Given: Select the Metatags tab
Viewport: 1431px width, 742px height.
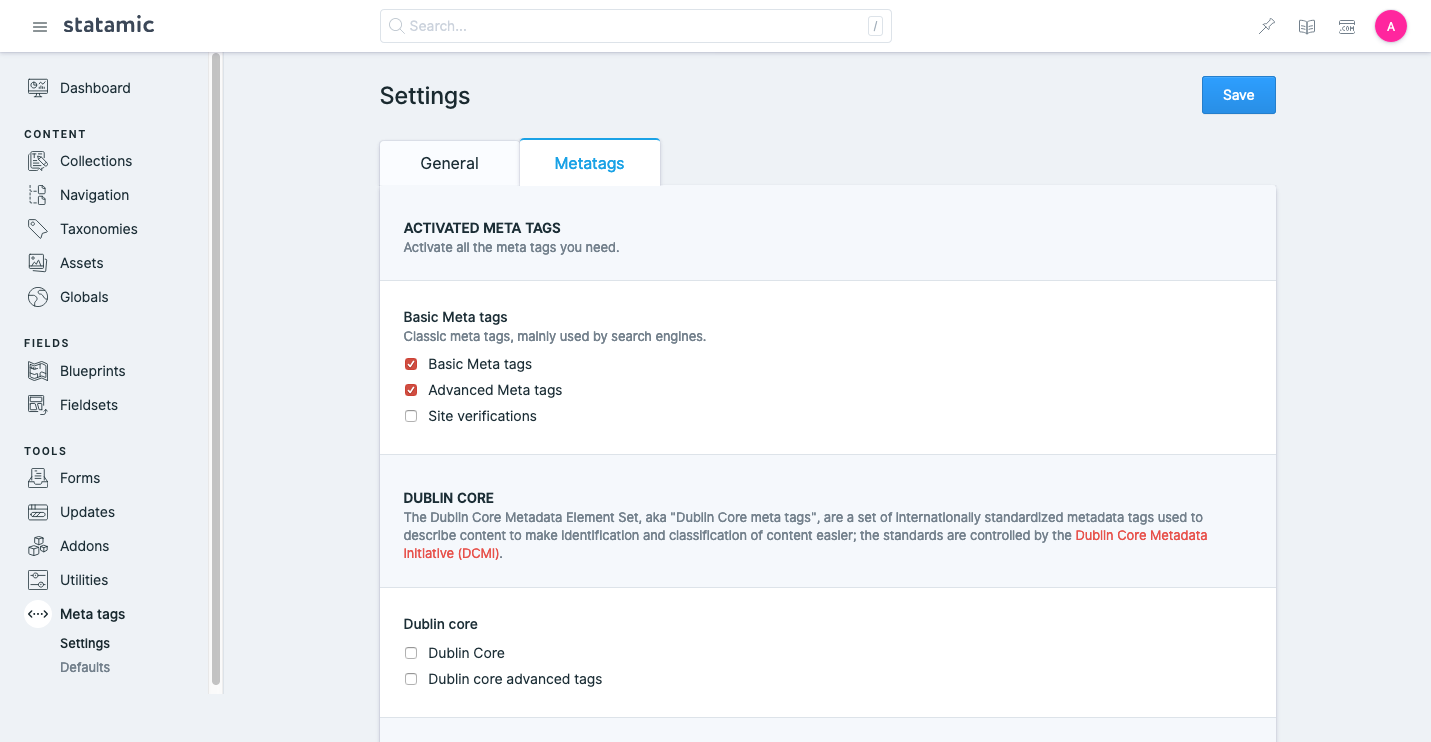Looking at the screenshot, I should [589, 163].
